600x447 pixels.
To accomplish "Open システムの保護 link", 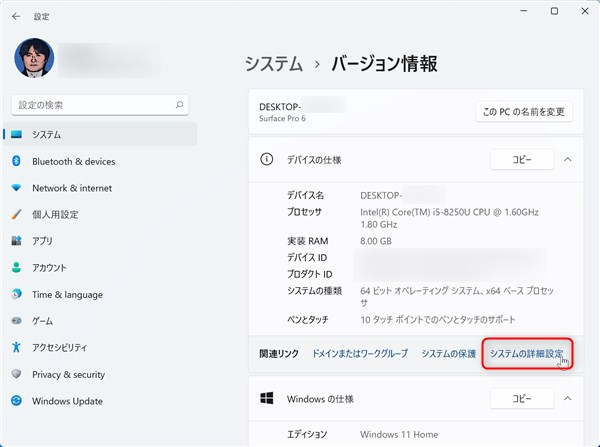I will click(x=449, y=353).
